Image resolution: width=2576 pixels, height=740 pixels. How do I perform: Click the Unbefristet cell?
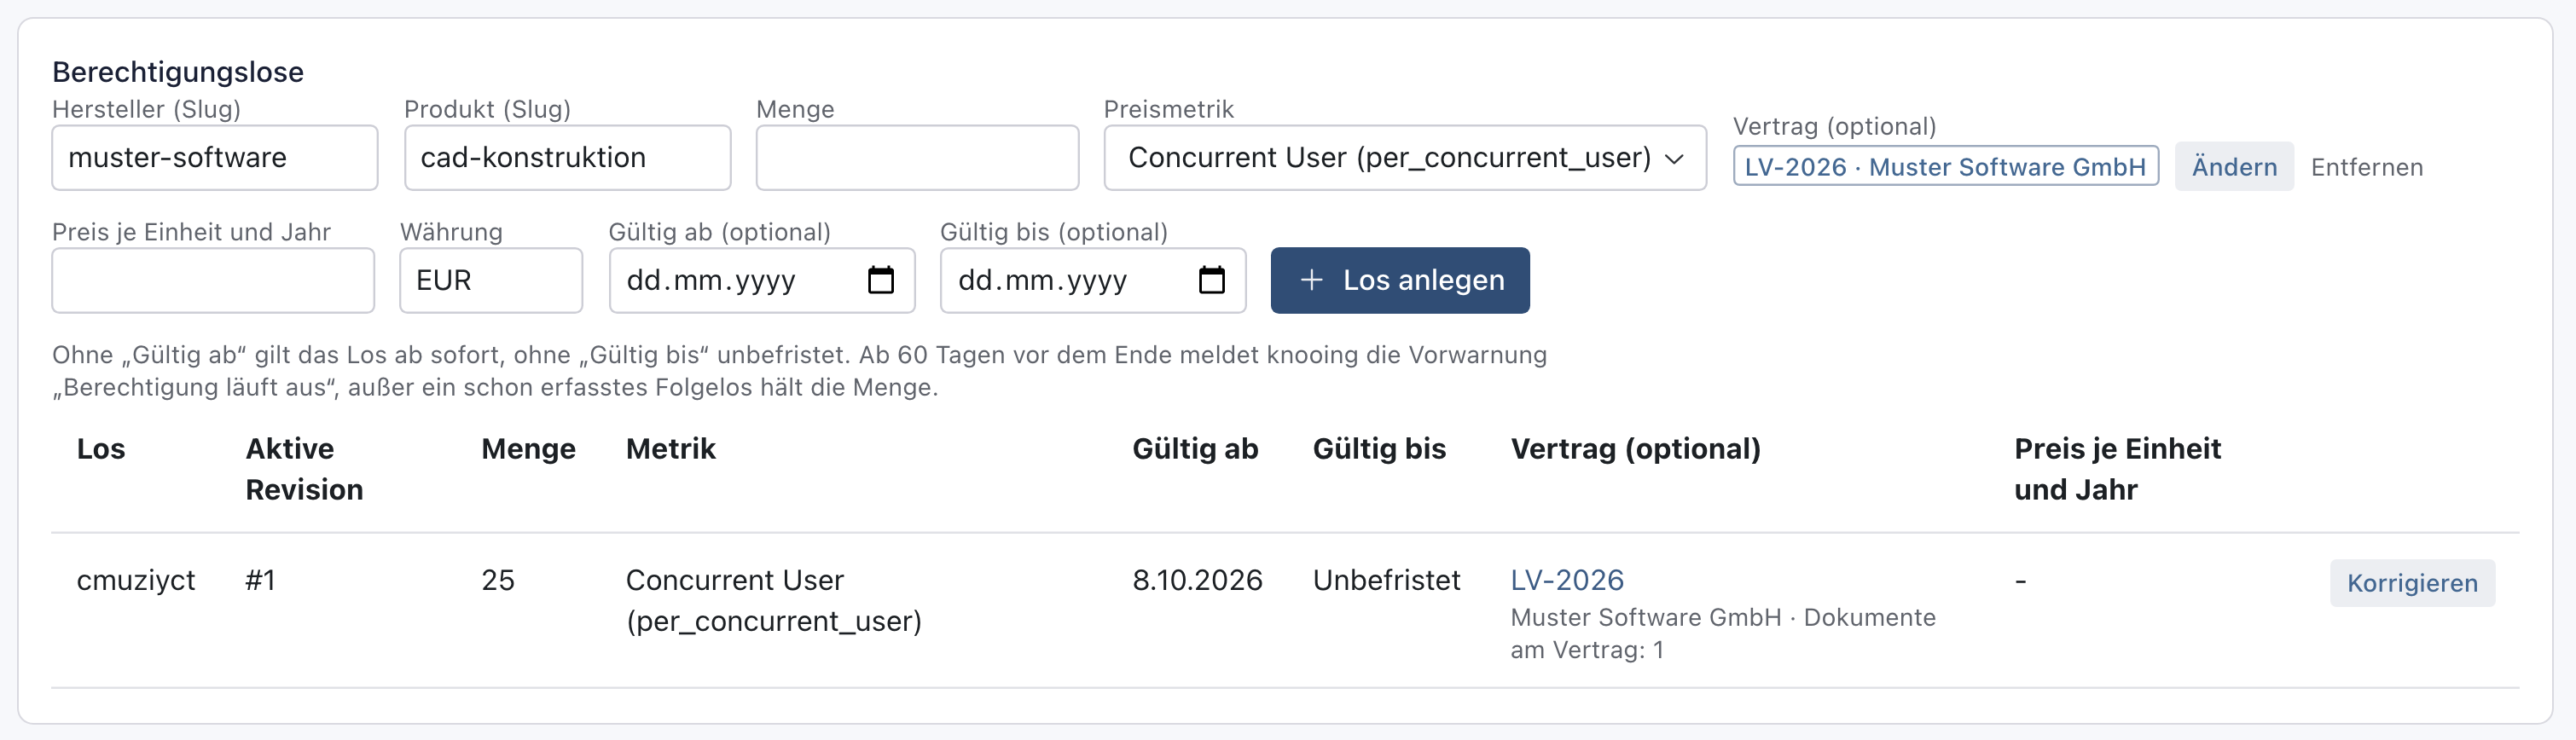coord(1386,580)
